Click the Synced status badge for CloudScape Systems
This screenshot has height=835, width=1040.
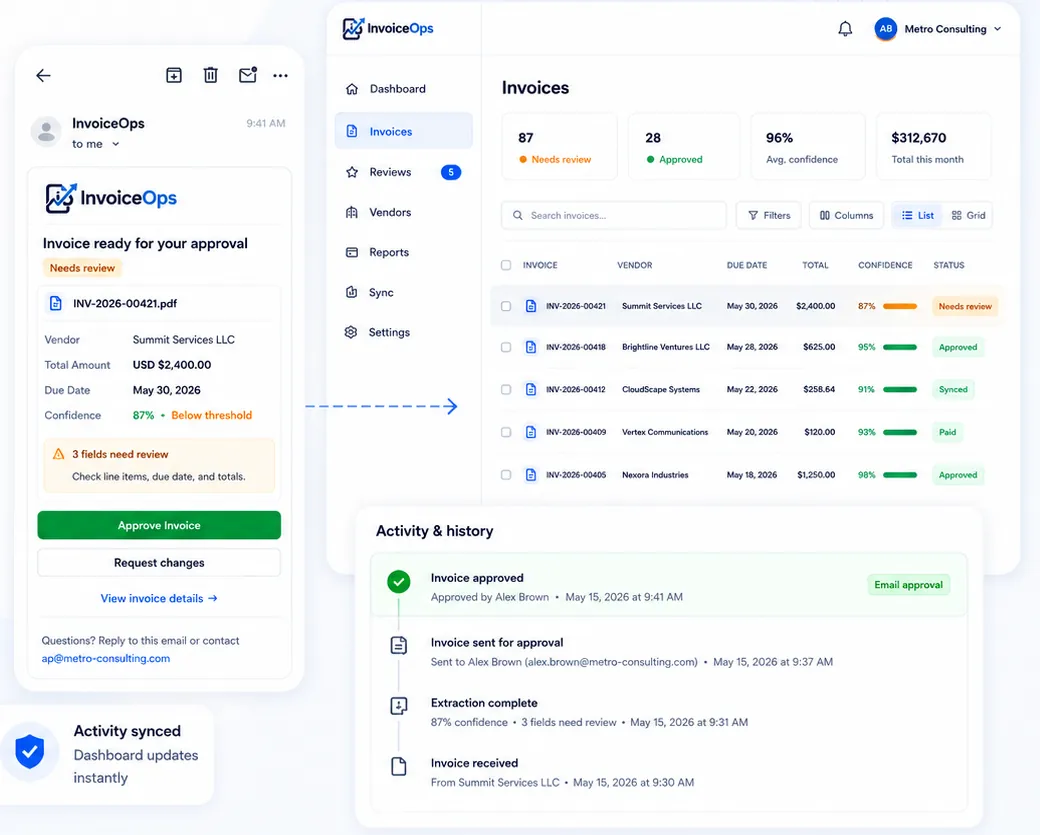tap(953, 389)
